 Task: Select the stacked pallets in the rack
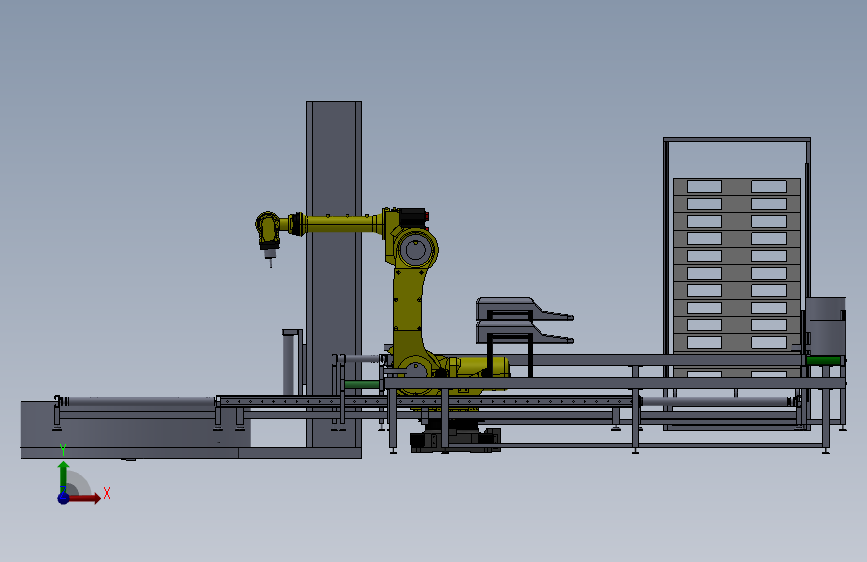click(x=737, y=277)
